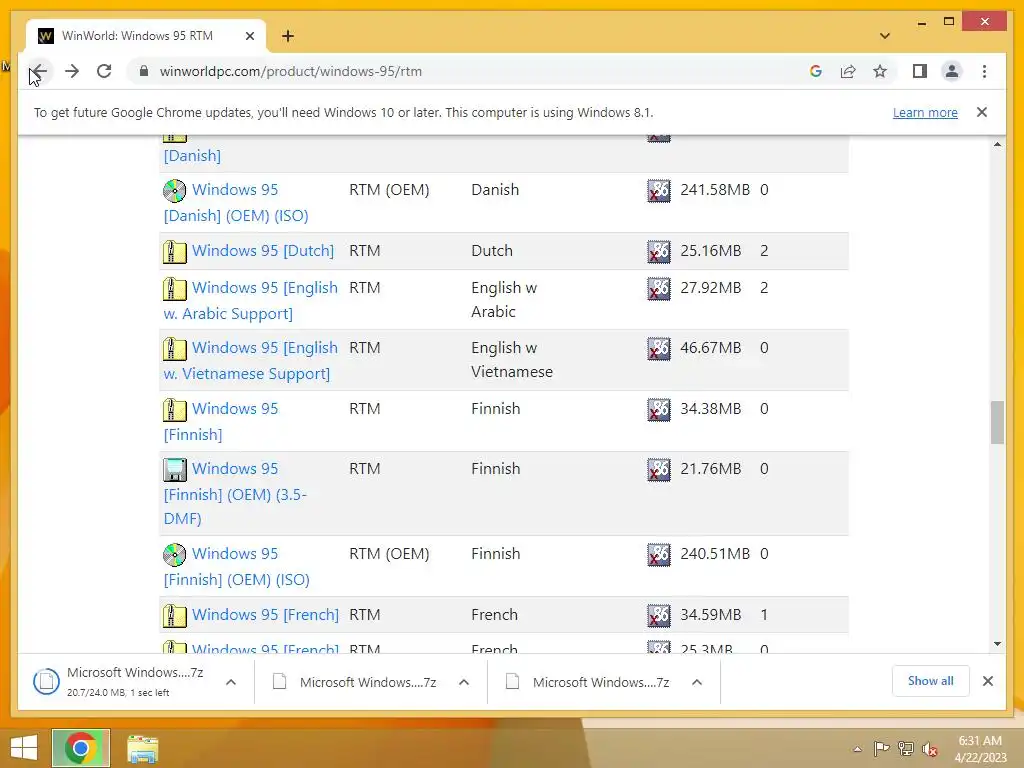Click the zip icon for Finnish RTM row
This screenshot has width=1024, height=768.
[174, 409]
